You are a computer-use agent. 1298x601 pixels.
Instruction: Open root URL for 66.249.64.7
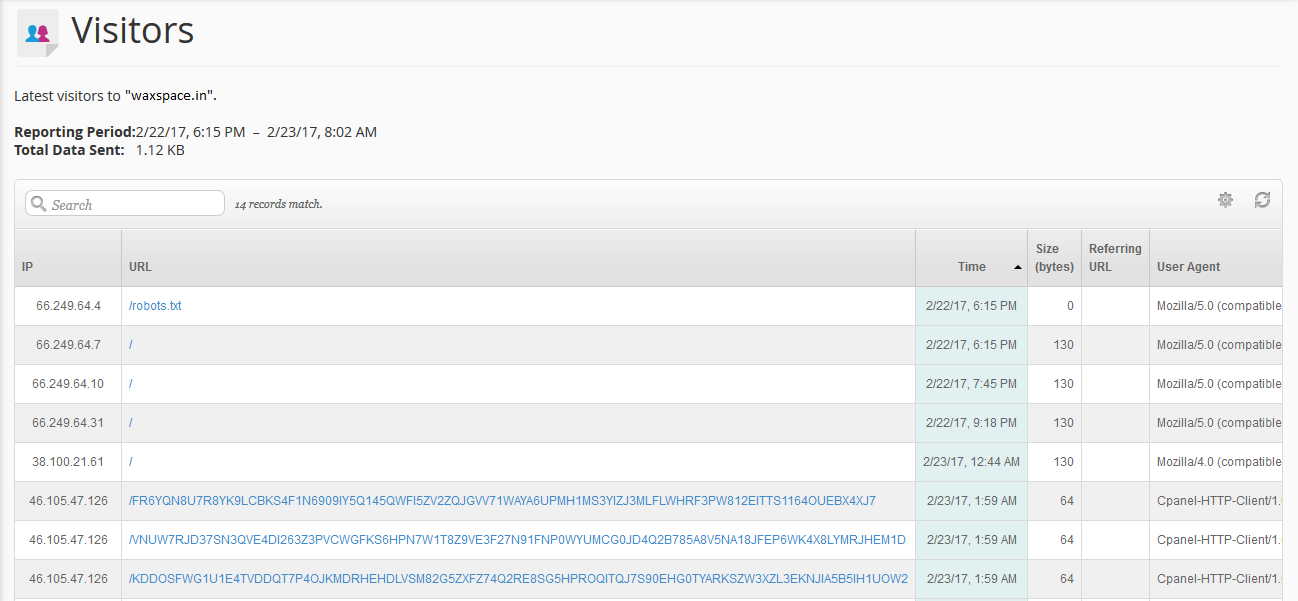[131, 345]
